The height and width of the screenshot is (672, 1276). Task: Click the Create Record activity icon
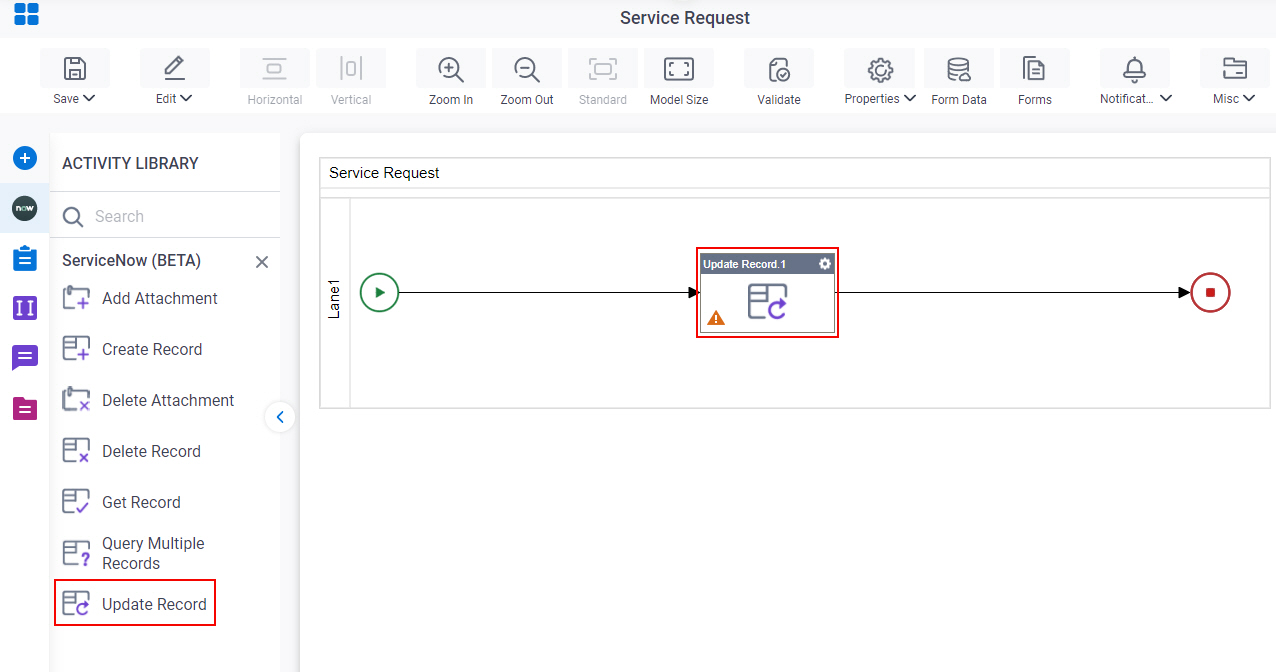click(76, 349)
